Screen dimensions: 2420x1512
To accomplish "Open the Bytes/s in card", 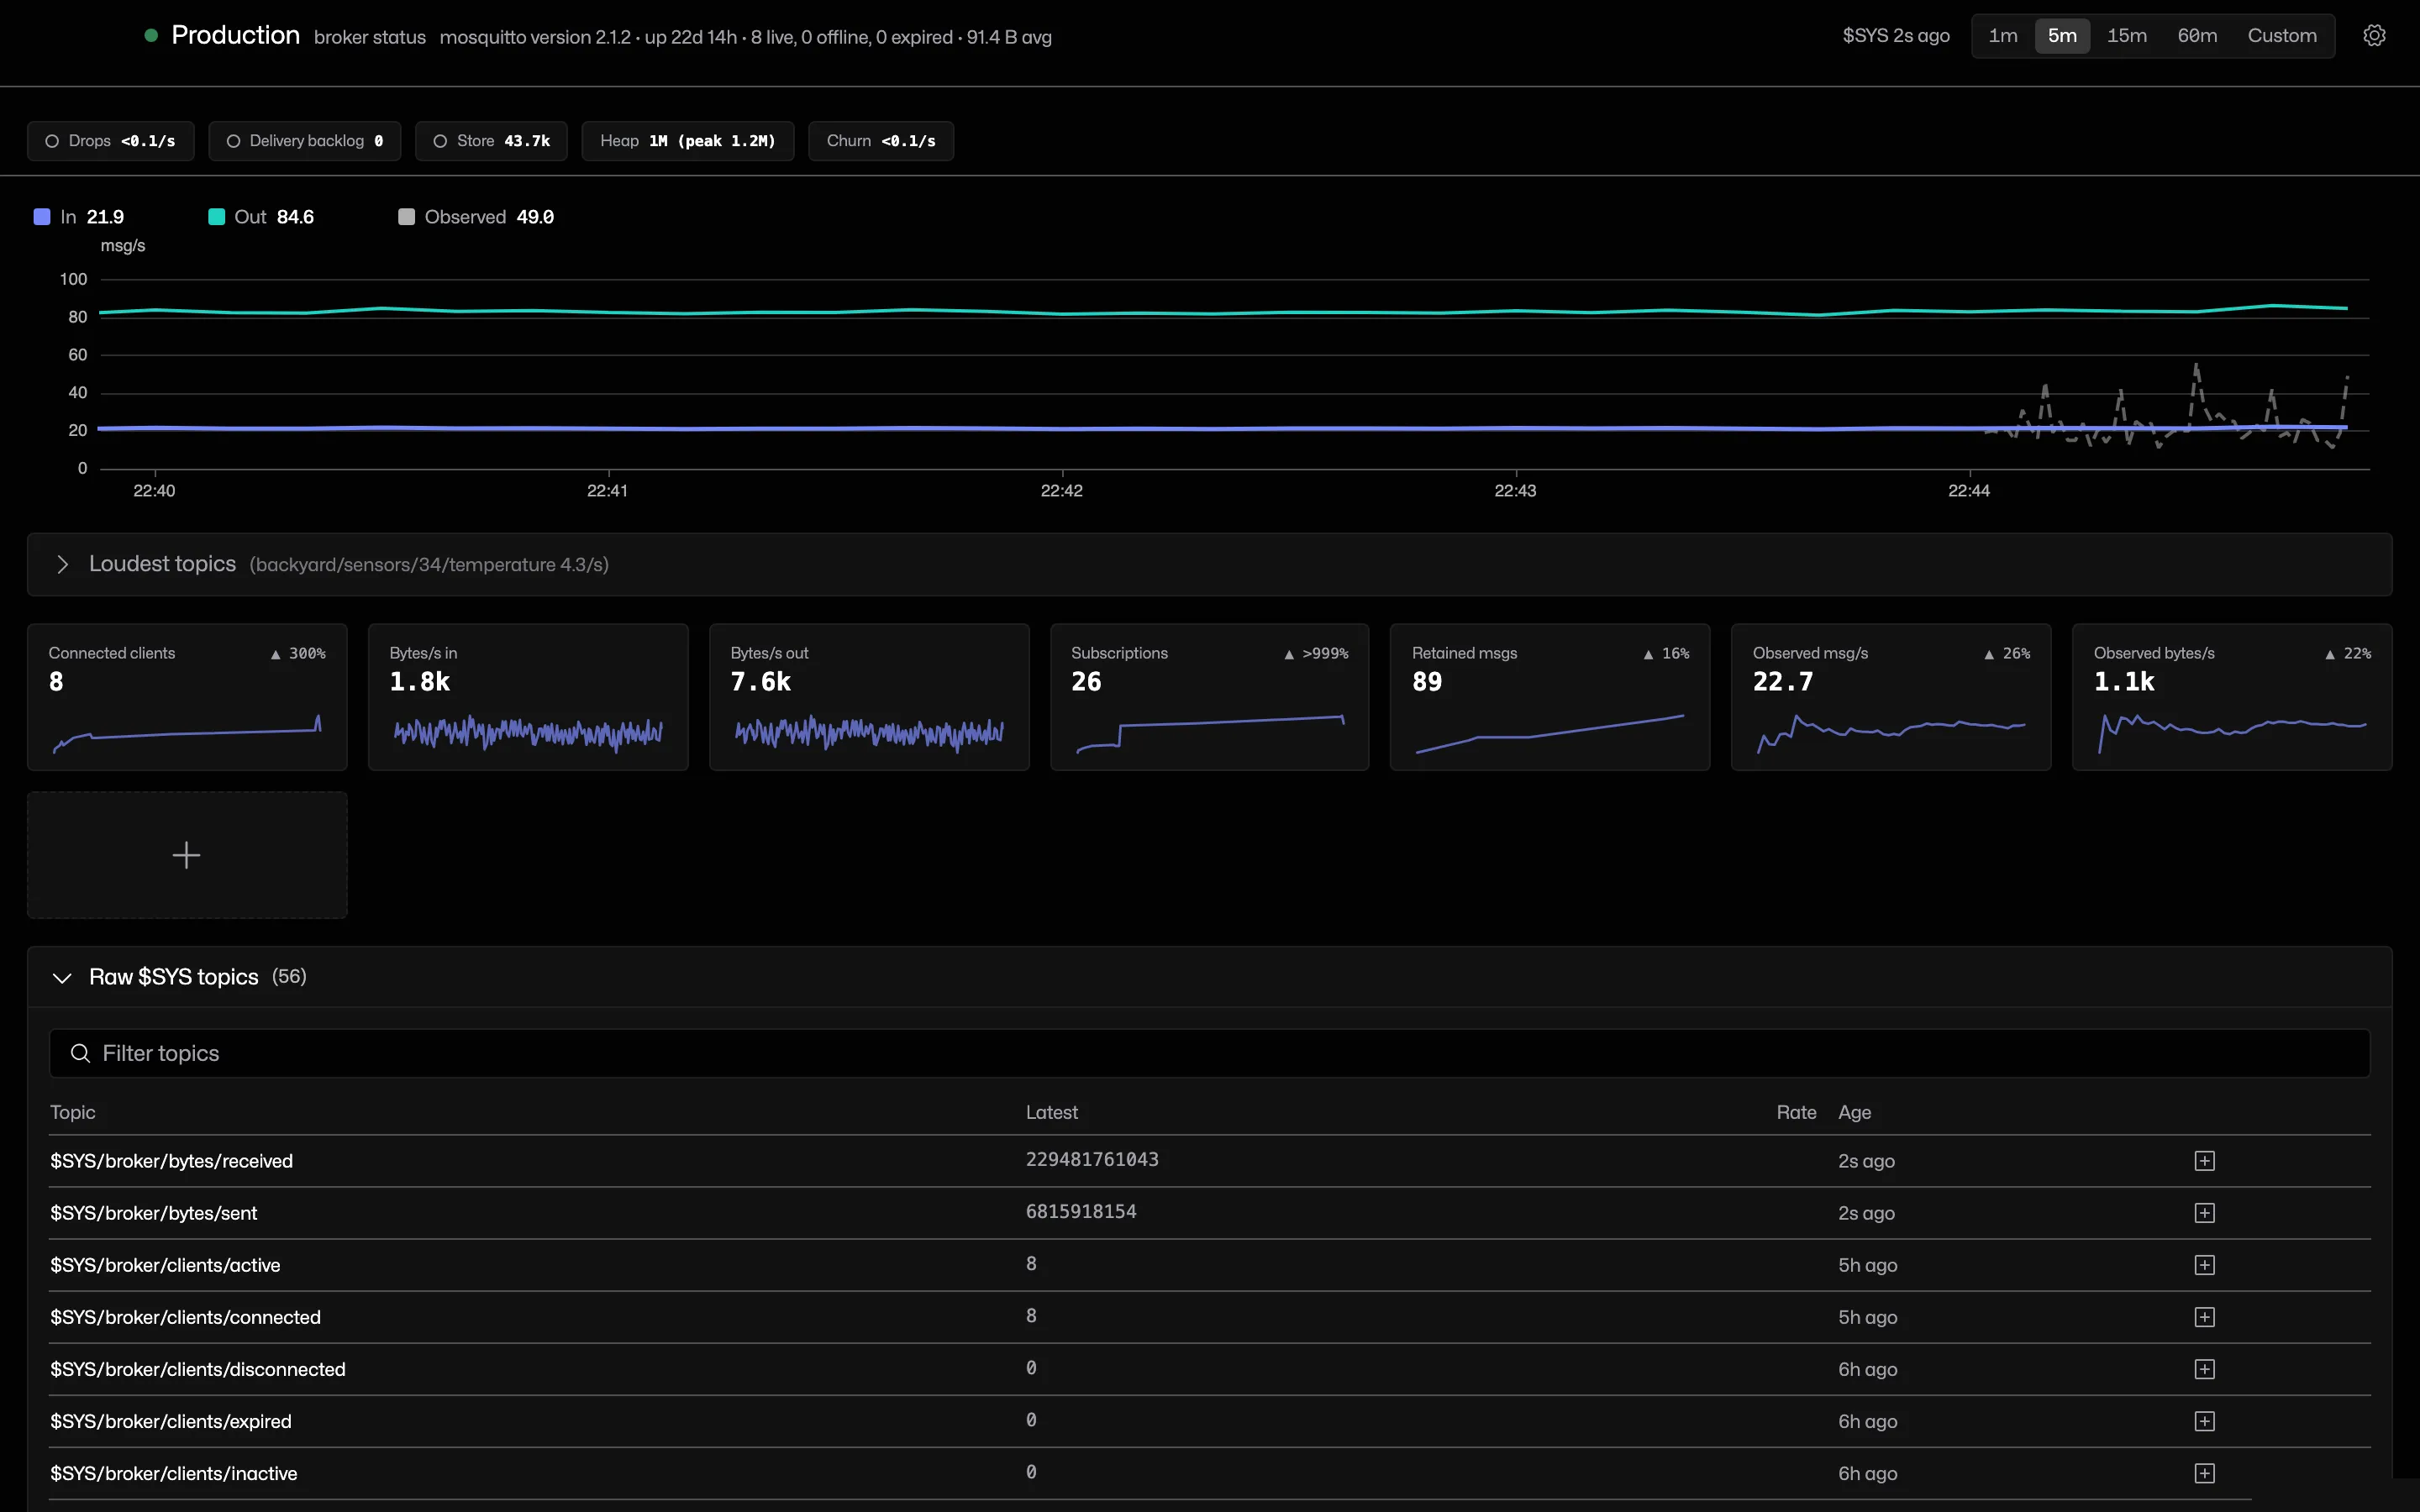I will pyautogui.click(x=528, y=697).
